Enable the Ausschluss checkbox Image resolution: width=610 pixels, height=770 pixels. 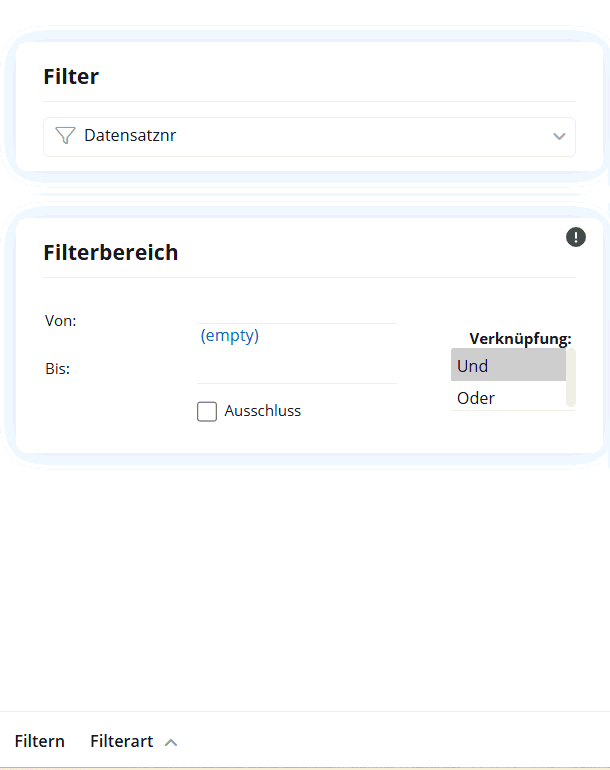207,412
